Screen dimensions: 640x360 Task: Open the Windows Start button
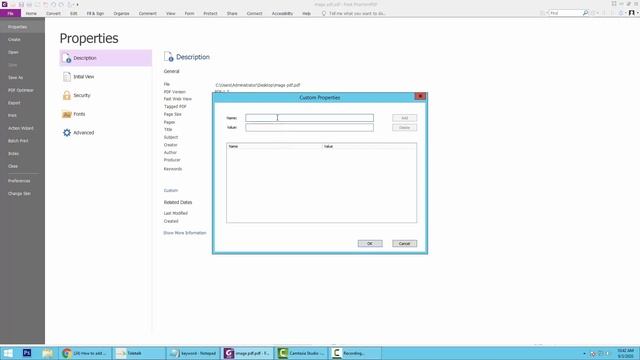tap(8, 353)
